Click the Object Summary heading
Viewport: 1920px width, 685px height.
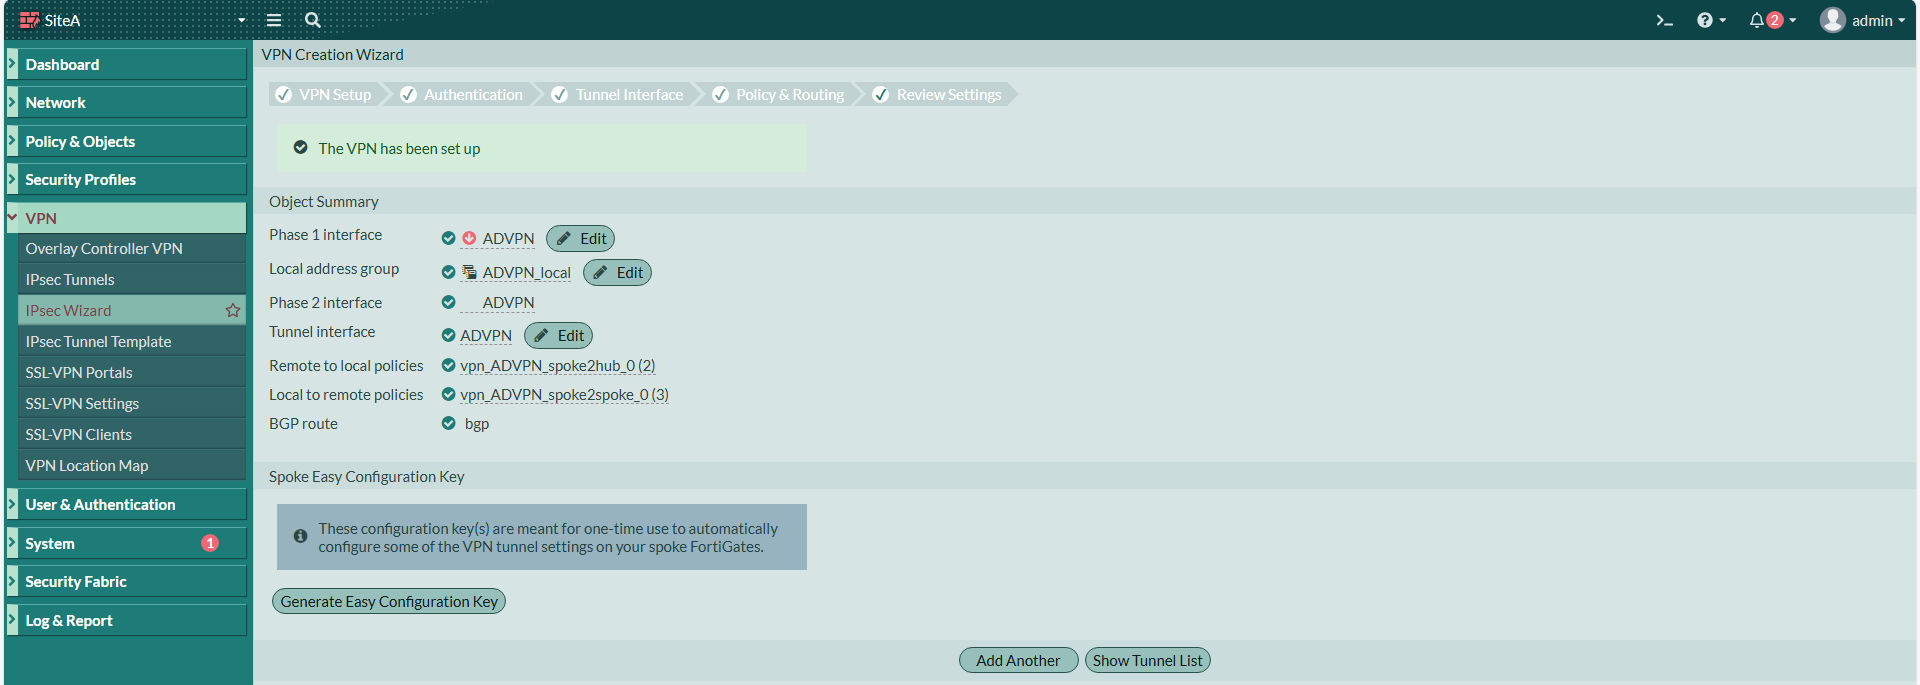pos(324,201)
